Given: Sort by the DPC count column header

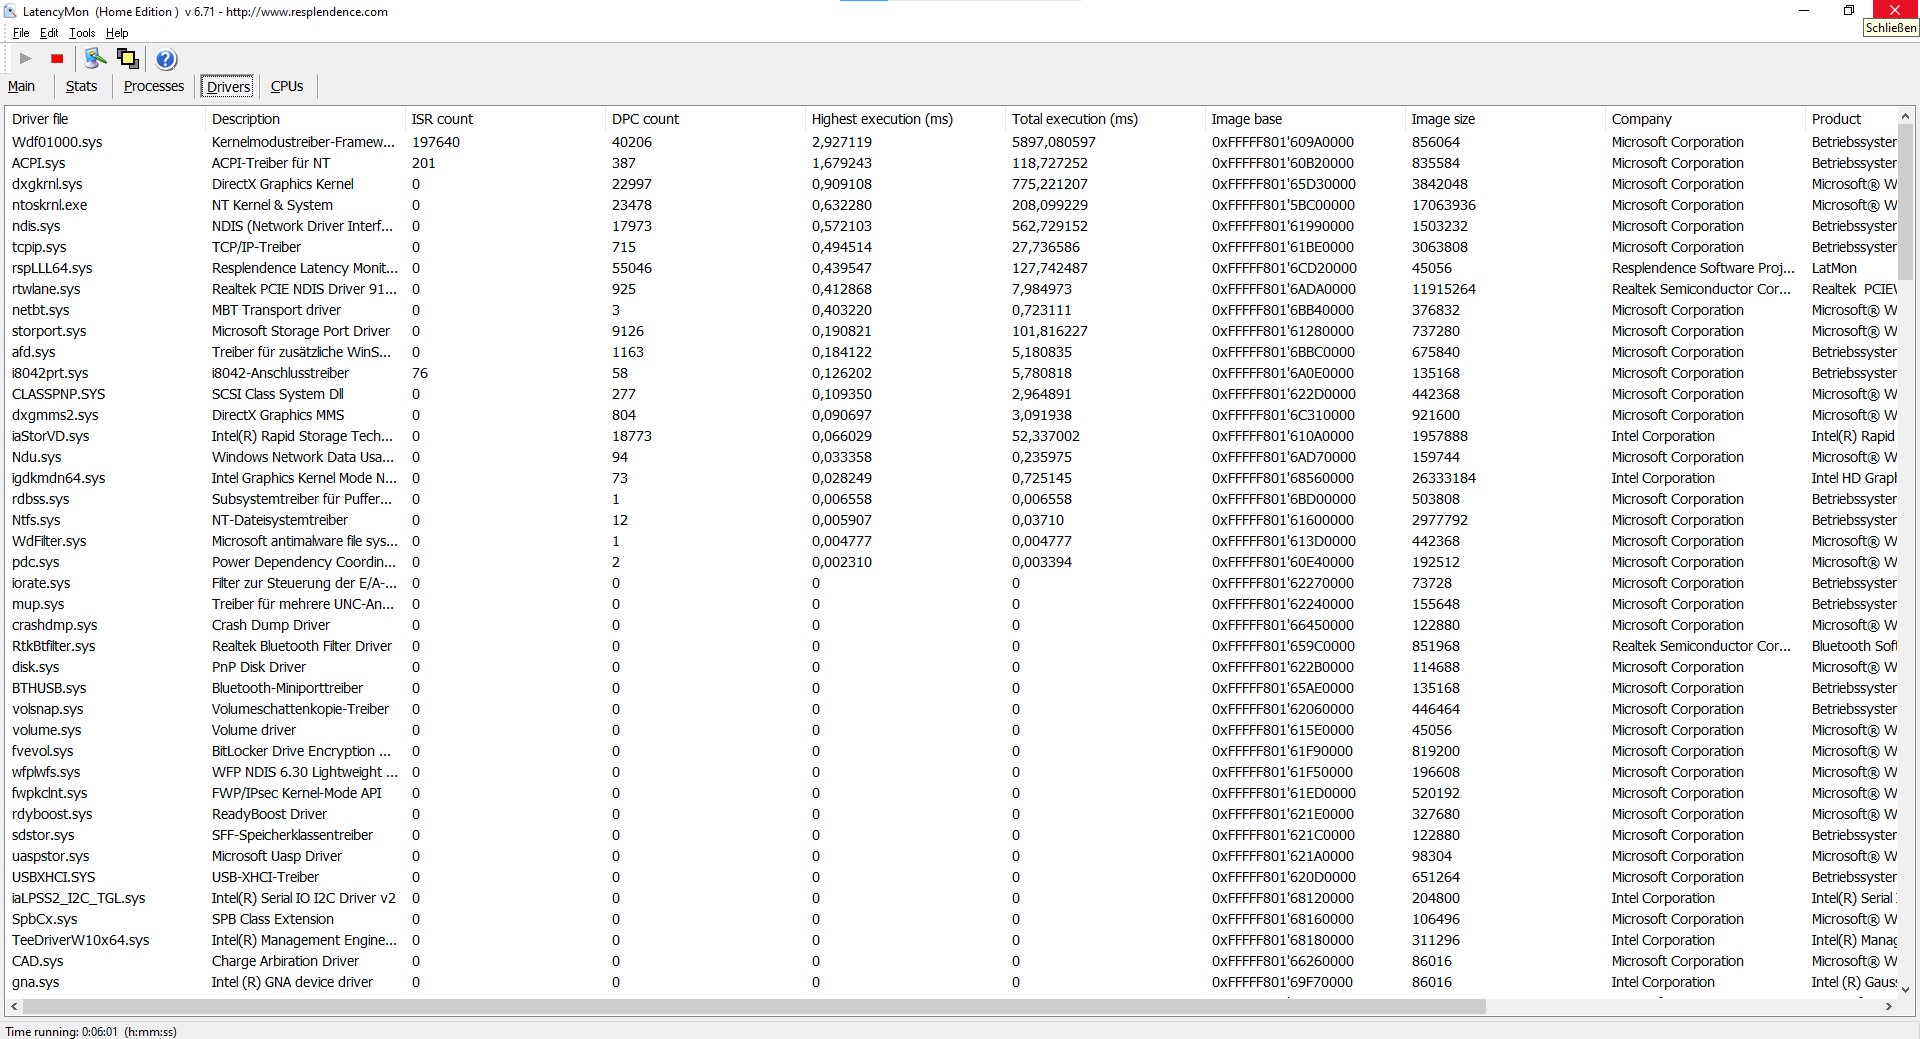Looking at the screenshot, I should pyautogui.click(x=645, y=119).
